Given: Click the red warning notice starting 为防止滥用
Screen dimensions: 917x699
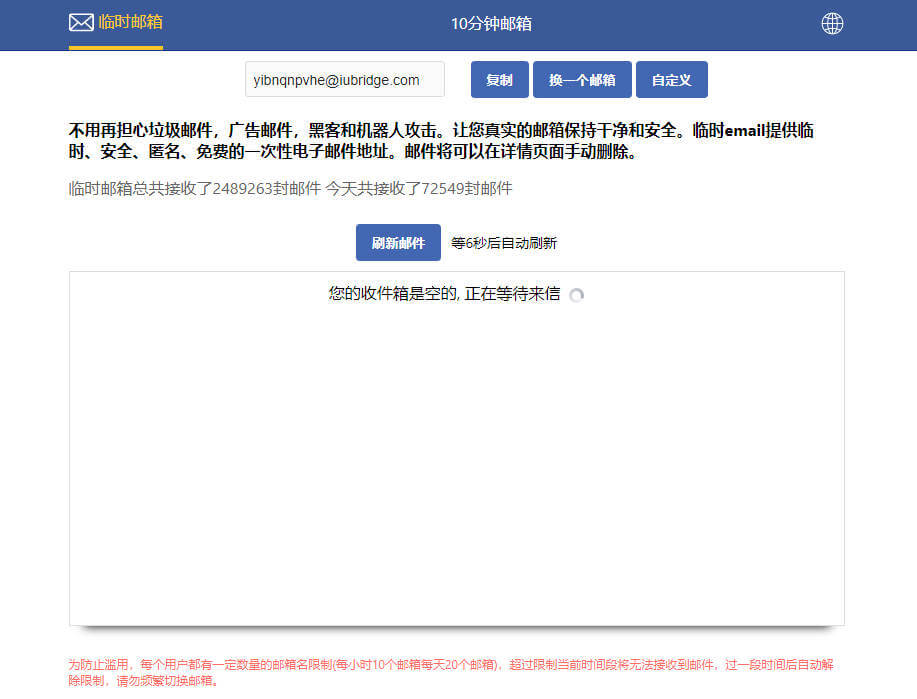Looking at the screenshot, I should coord(451,673).
